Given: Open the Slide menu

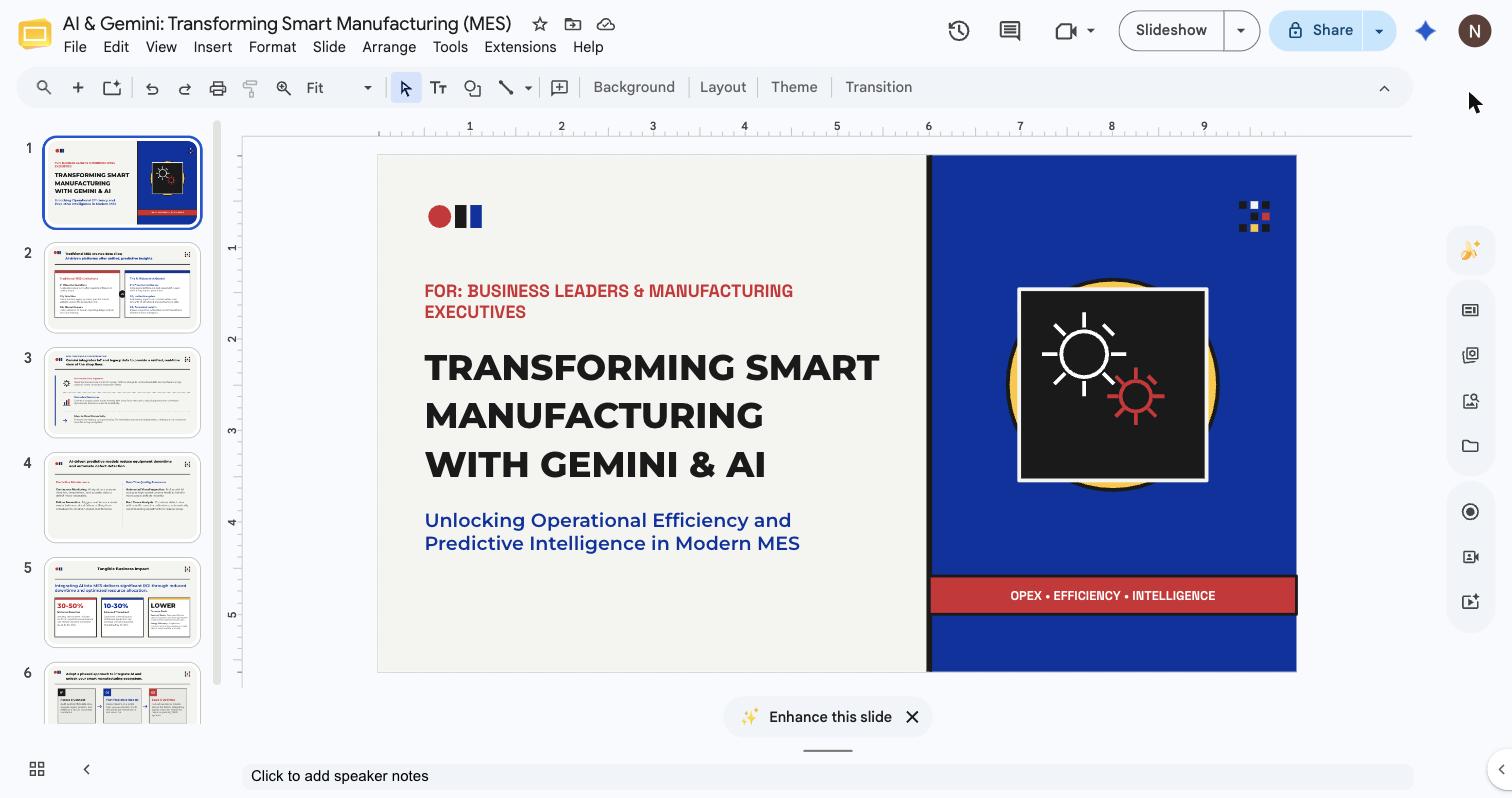Looking at the screenshot, I should click(329, 47).
